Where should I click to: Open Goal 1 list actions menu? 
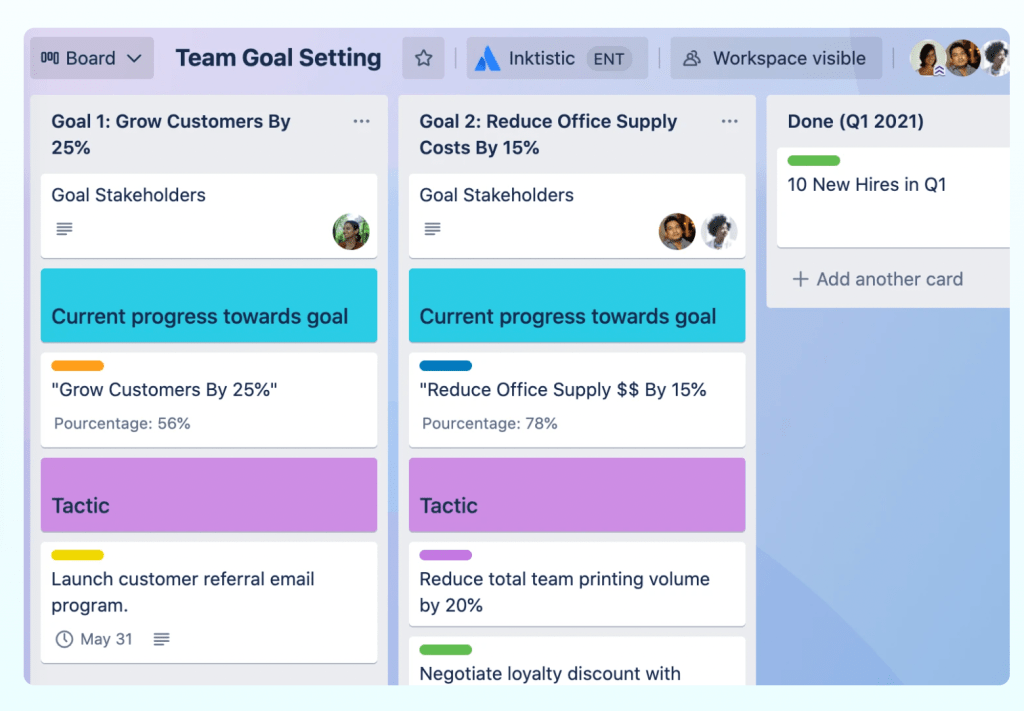coord(361,122)
